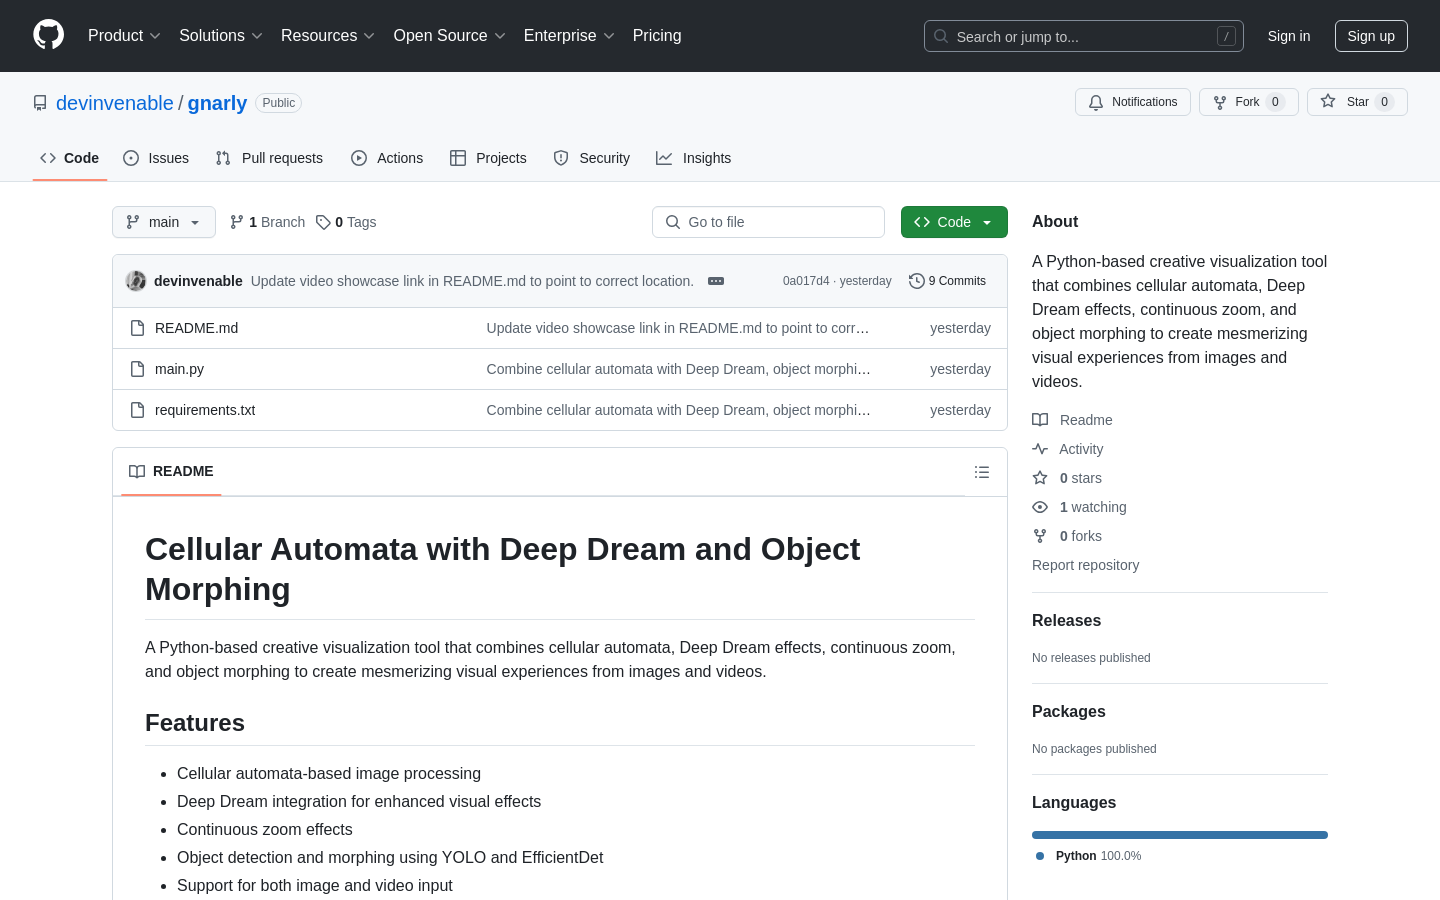The image size is (1440, 900).
Task: Fork the gnarly repository
Action: [1248, 102]
